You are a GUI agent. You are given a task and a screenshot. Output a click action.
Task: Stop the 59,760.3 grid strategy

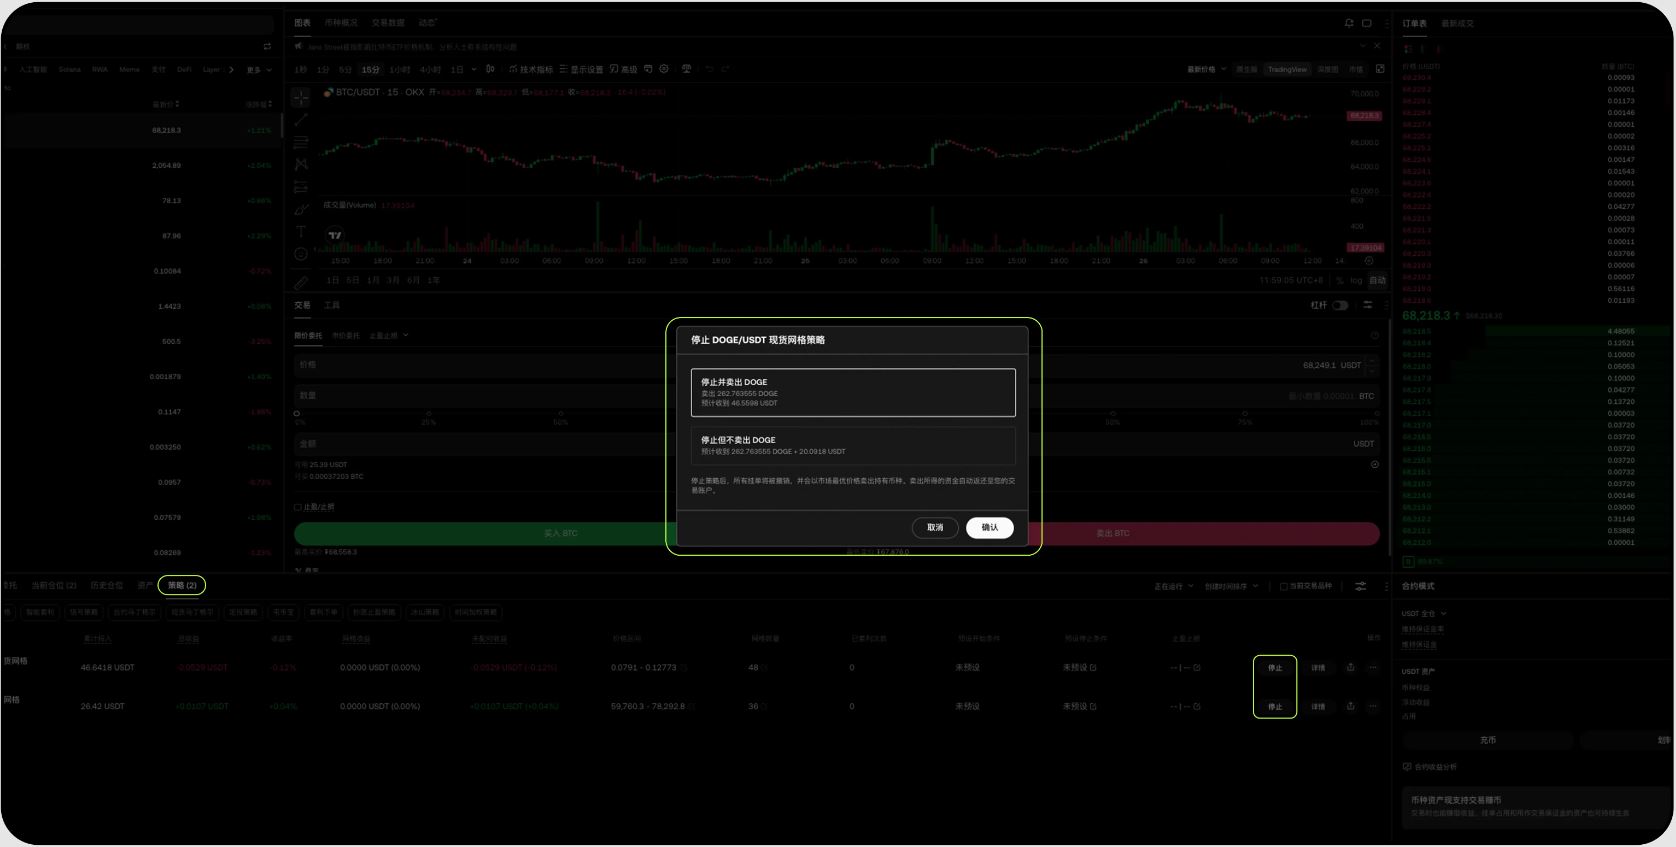1275,706
